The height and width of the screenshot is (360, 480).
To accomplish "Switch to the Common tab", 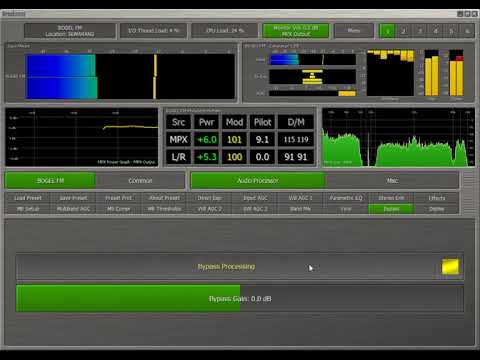I will pos(140,181).
